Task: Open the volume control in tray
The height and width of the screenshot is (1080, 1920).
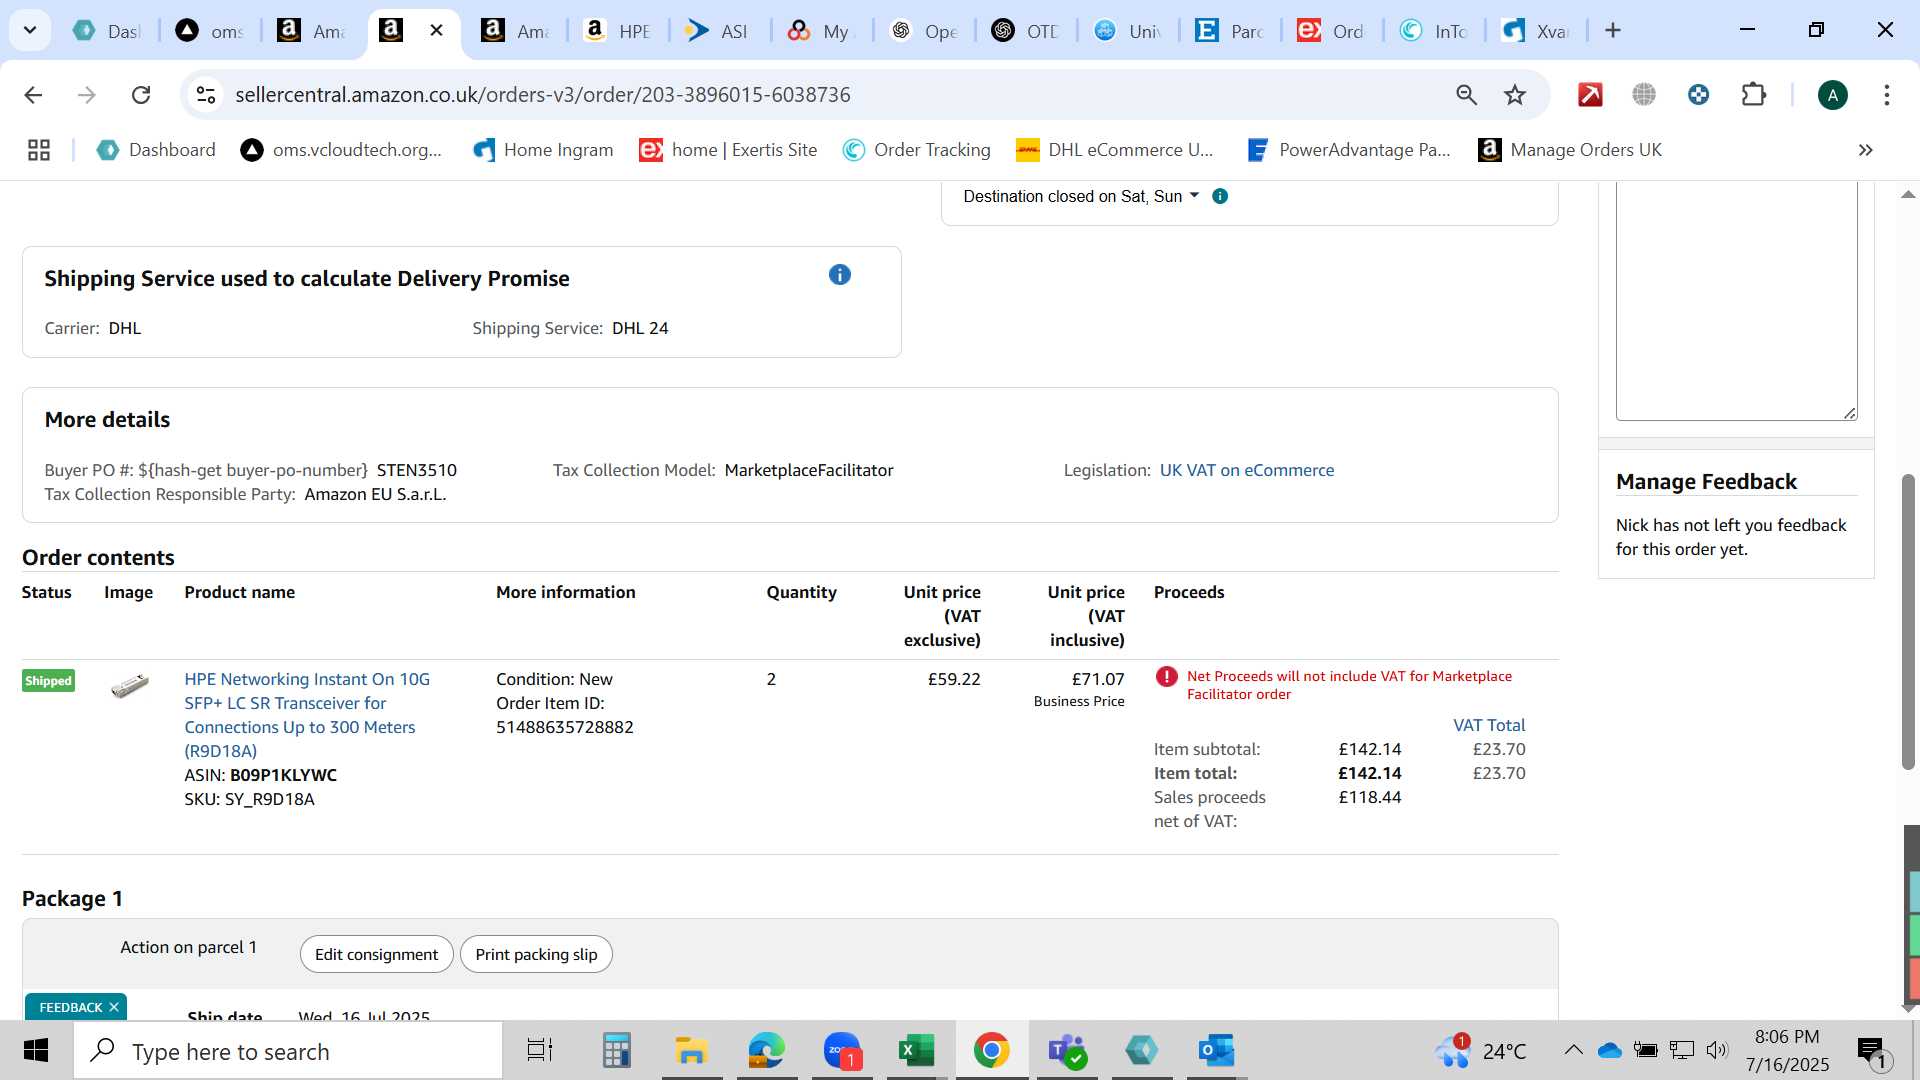Action: click(1717, 1050)
